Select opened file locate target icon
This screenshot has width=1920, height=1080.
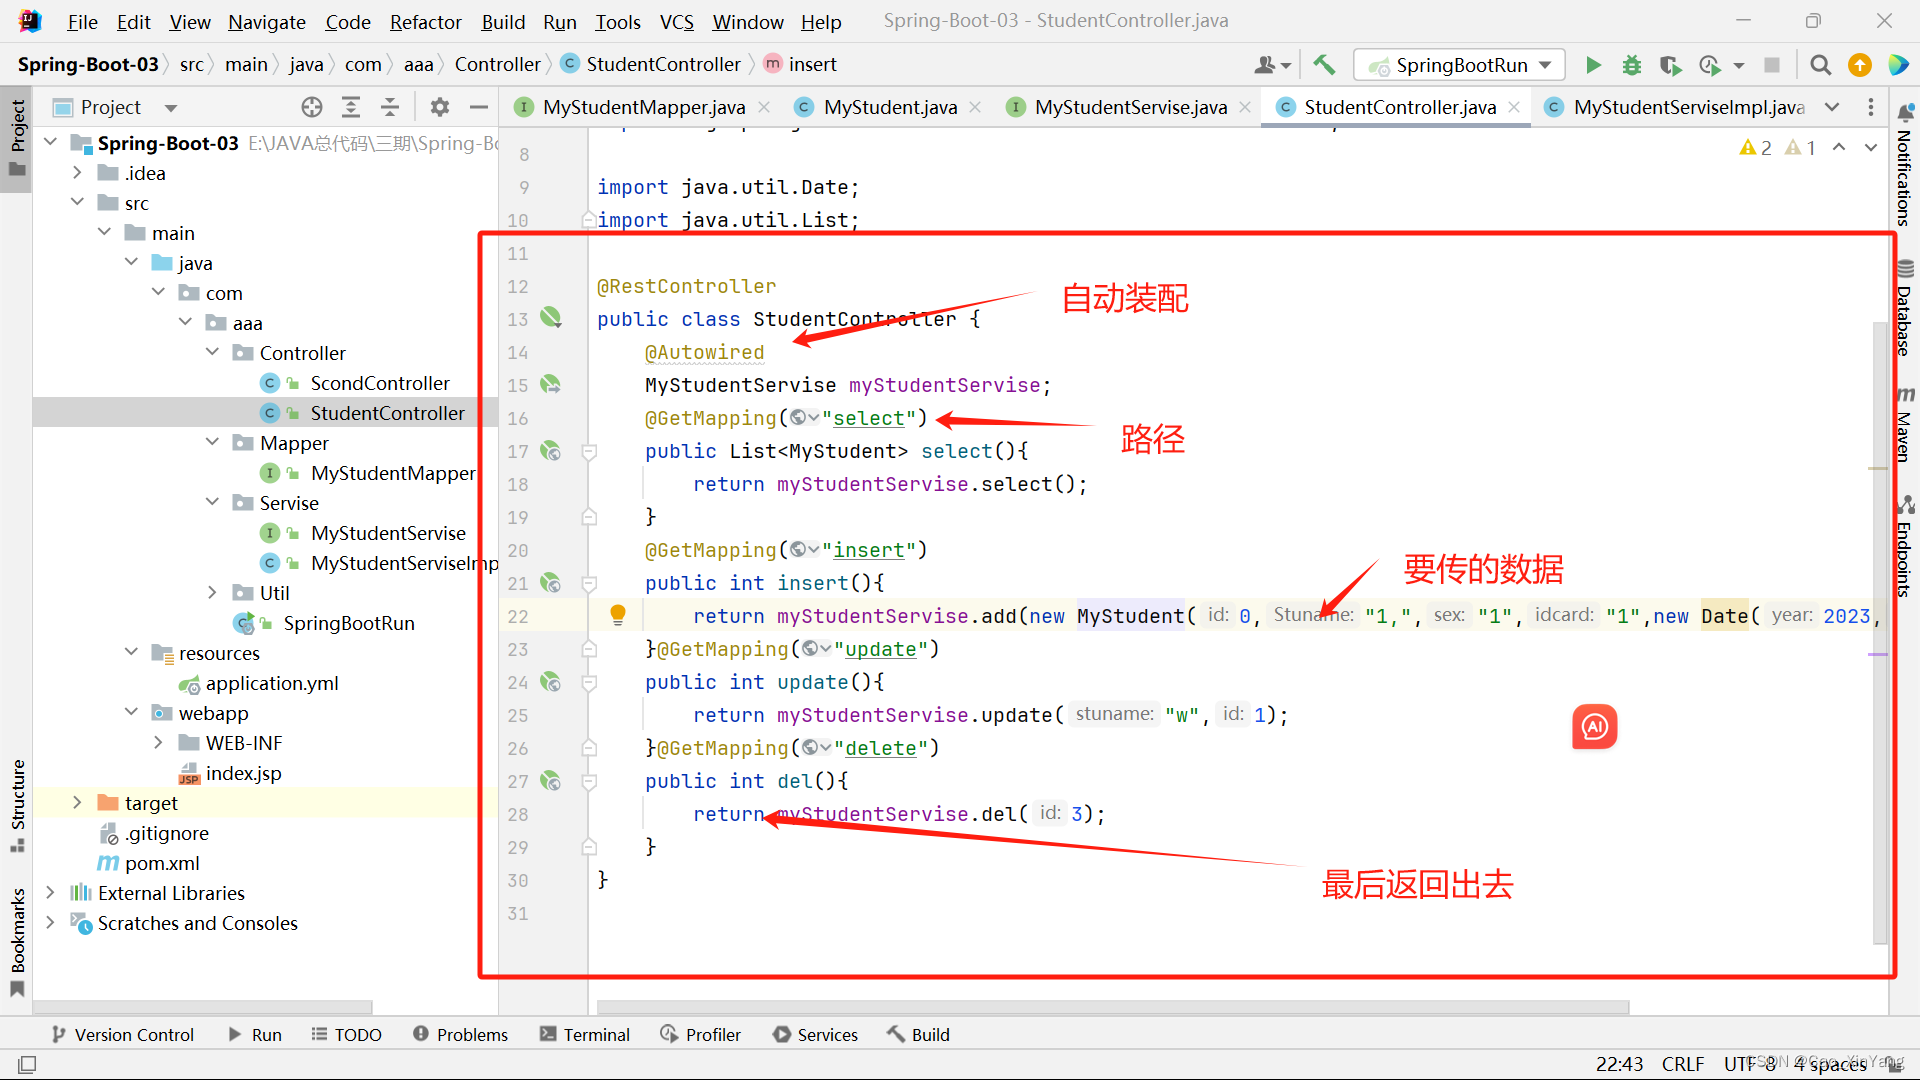point(312,107)
